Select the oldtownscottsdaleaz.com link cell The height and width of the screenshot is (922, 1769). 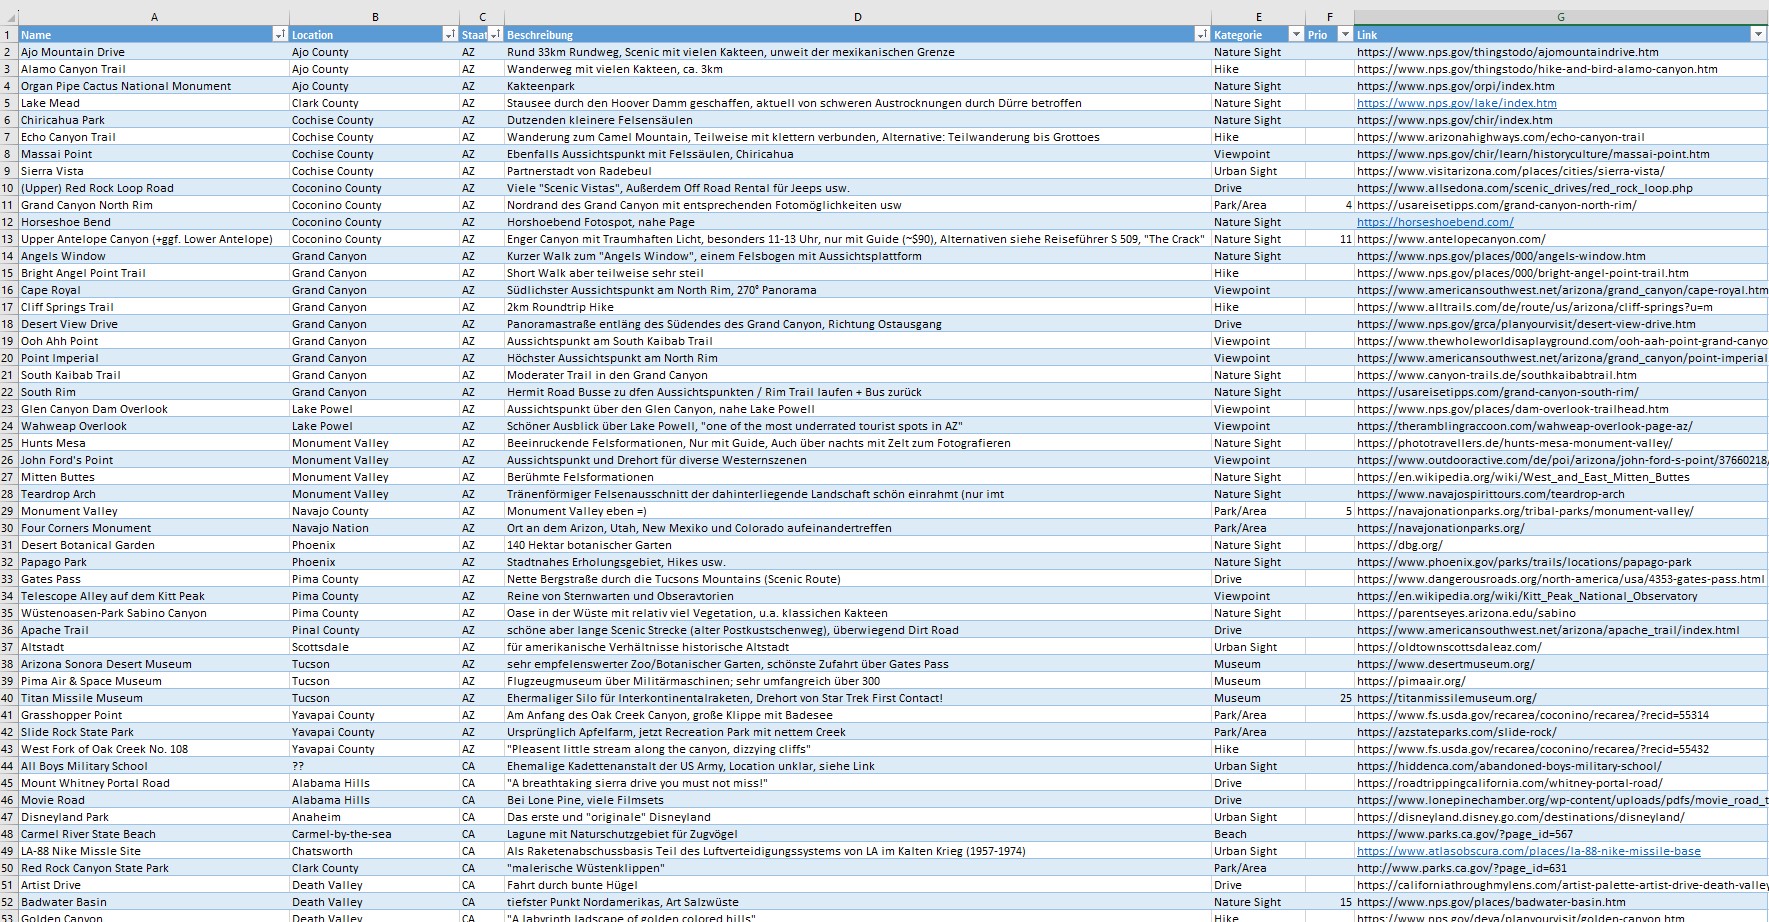tap(1560, 647)
